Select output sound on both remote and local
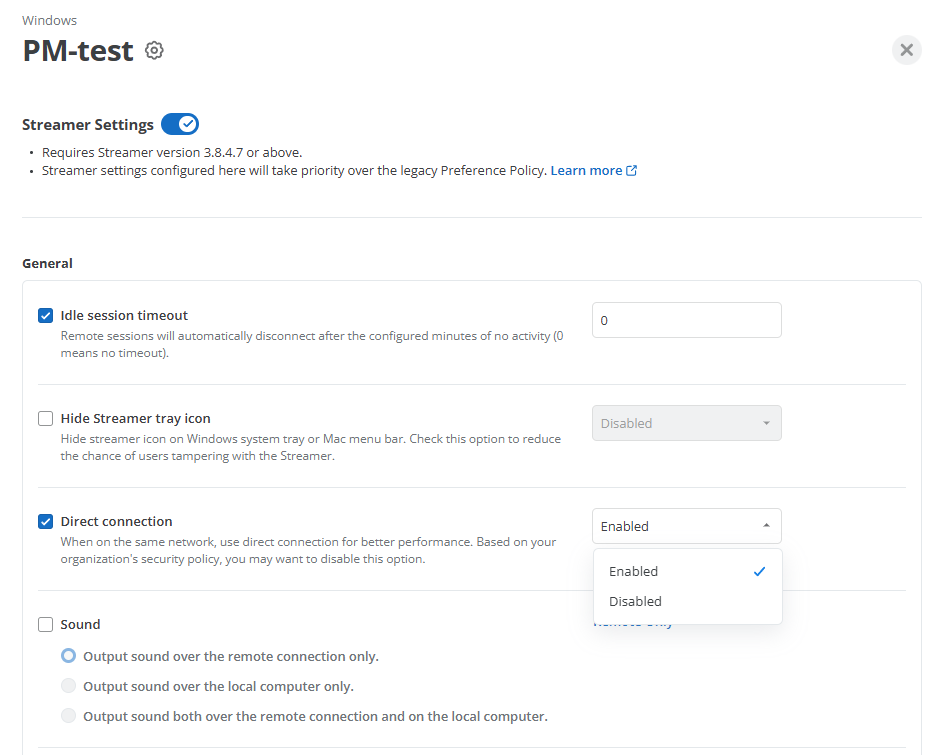This screenshot has width=933, height=755. (68, 715)
